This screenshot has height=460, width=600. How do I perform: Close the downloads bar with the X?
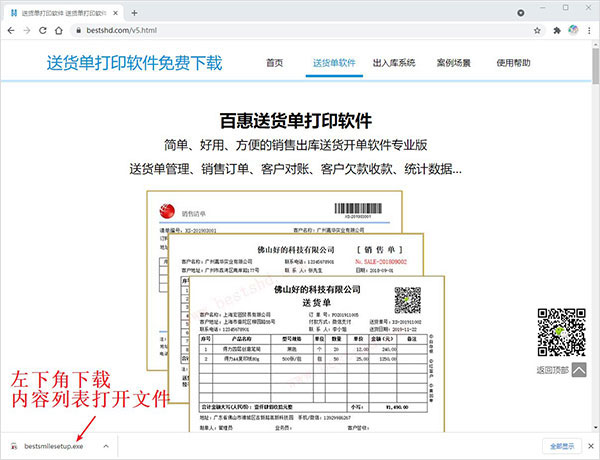coord(591,446)
